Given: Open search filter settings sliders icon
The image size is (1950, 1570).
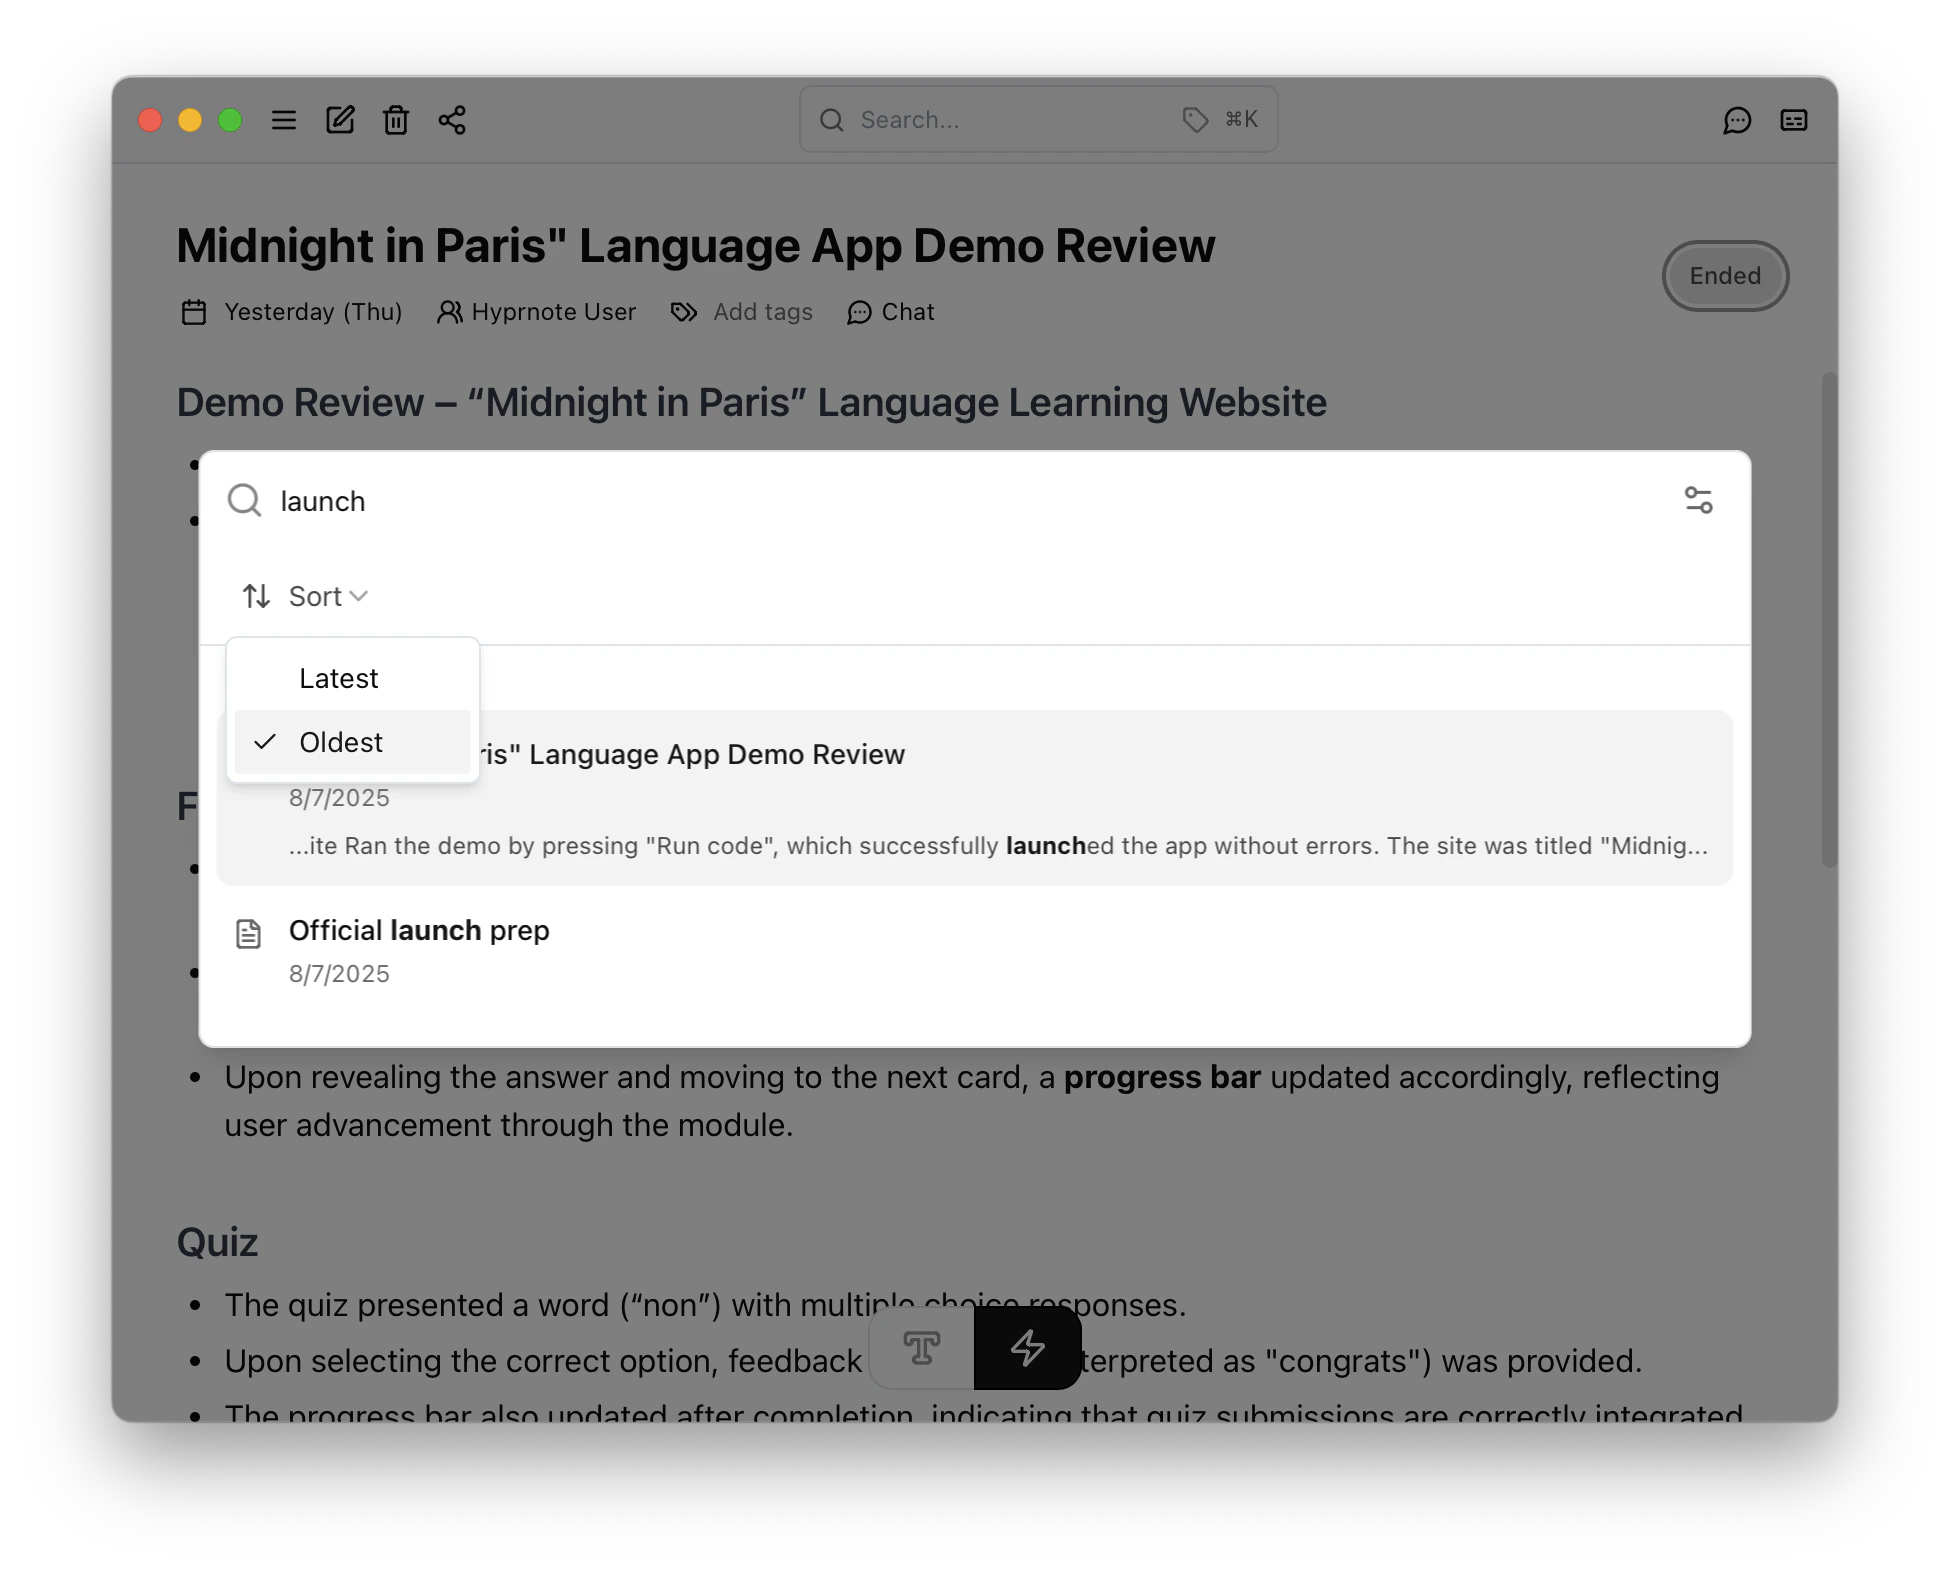Looking at the screenshot, I should [x=1698, y=500].
